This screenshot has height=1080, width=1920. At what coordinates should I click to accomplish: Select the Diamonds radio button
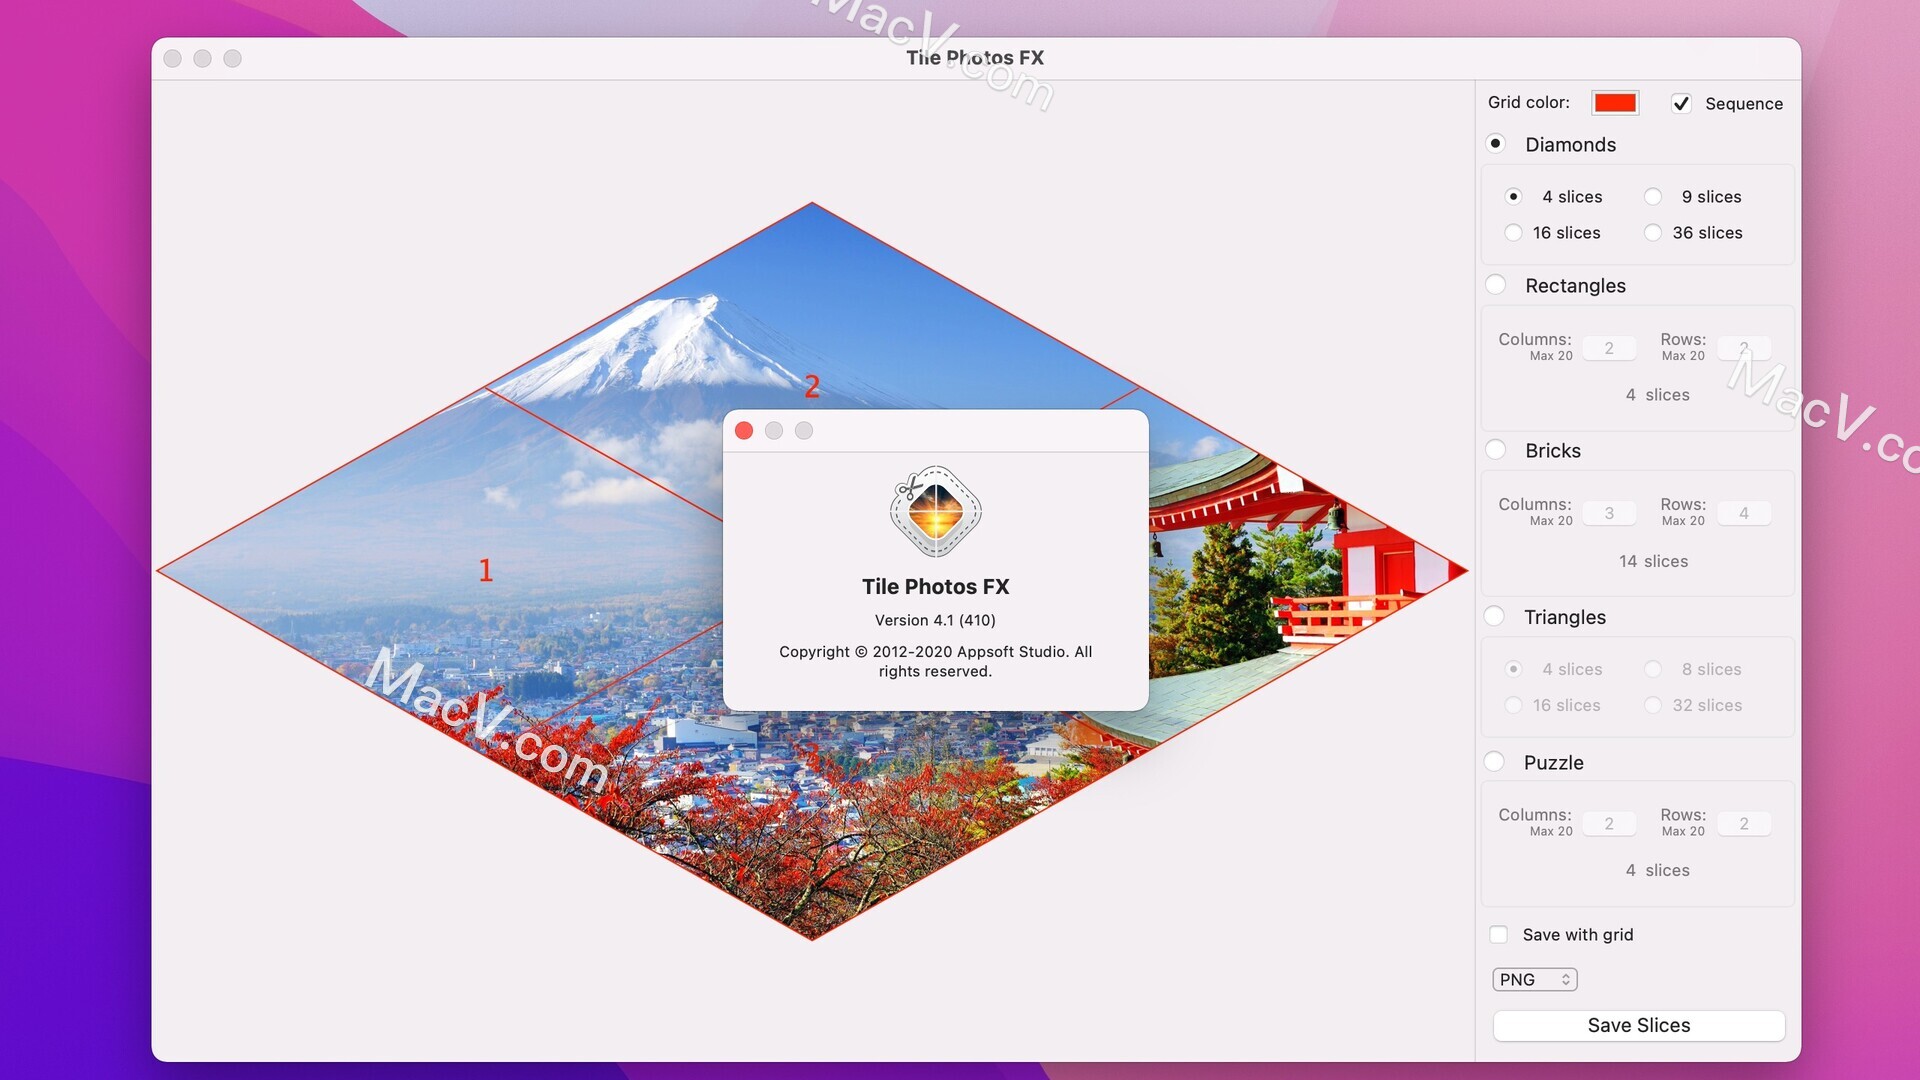(x=1496, y=144)
